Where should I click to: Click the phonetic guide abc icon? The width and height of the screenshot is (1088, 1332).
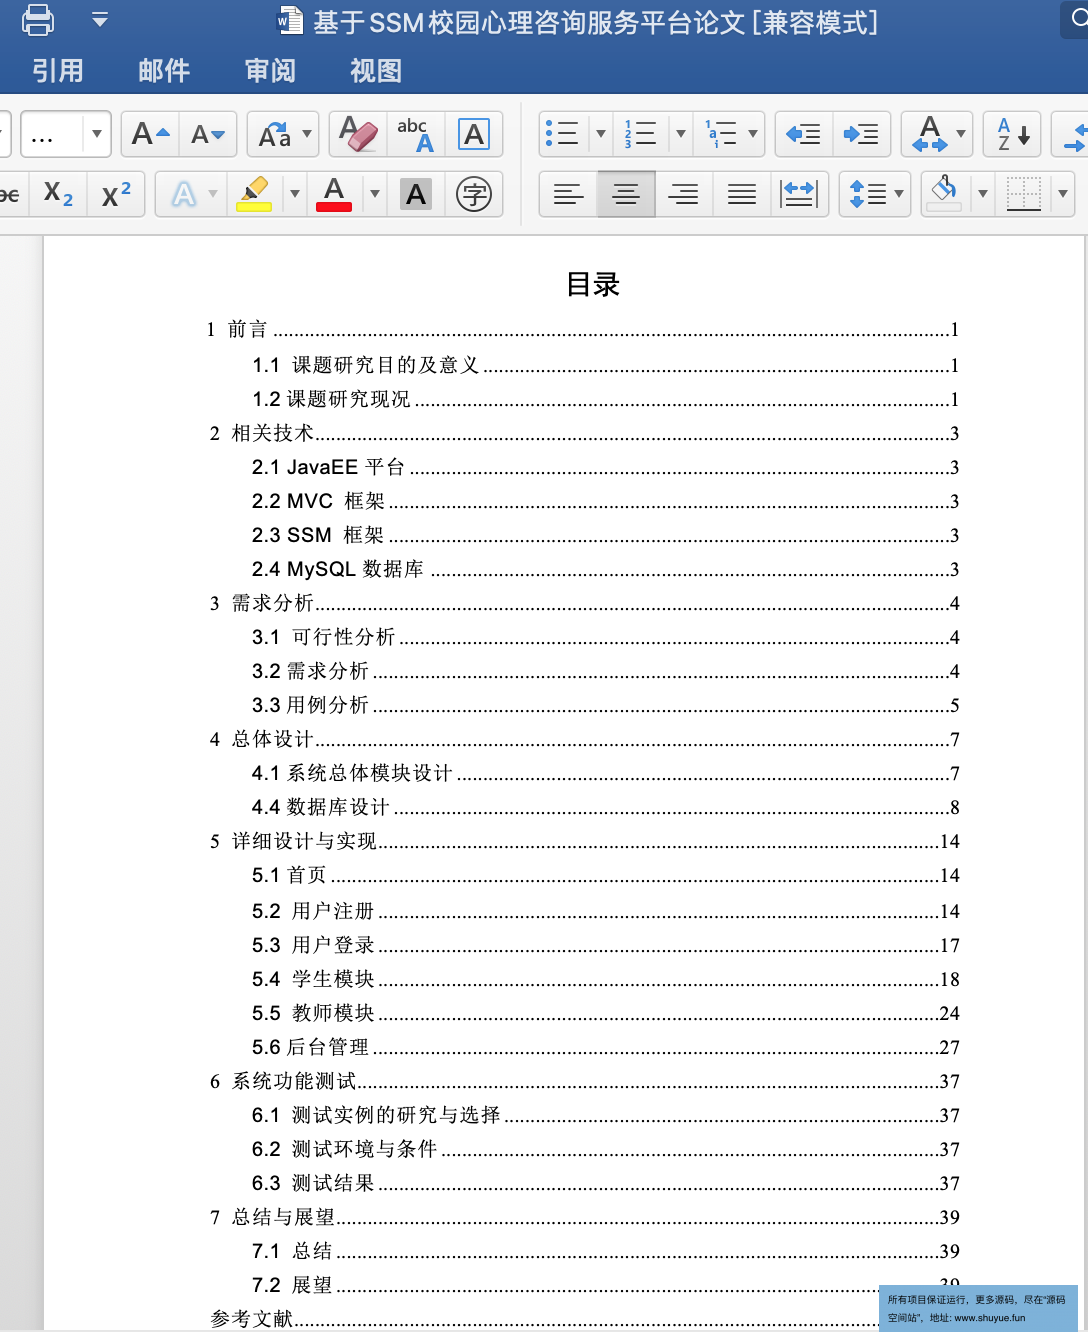click(x=415, y=134)
